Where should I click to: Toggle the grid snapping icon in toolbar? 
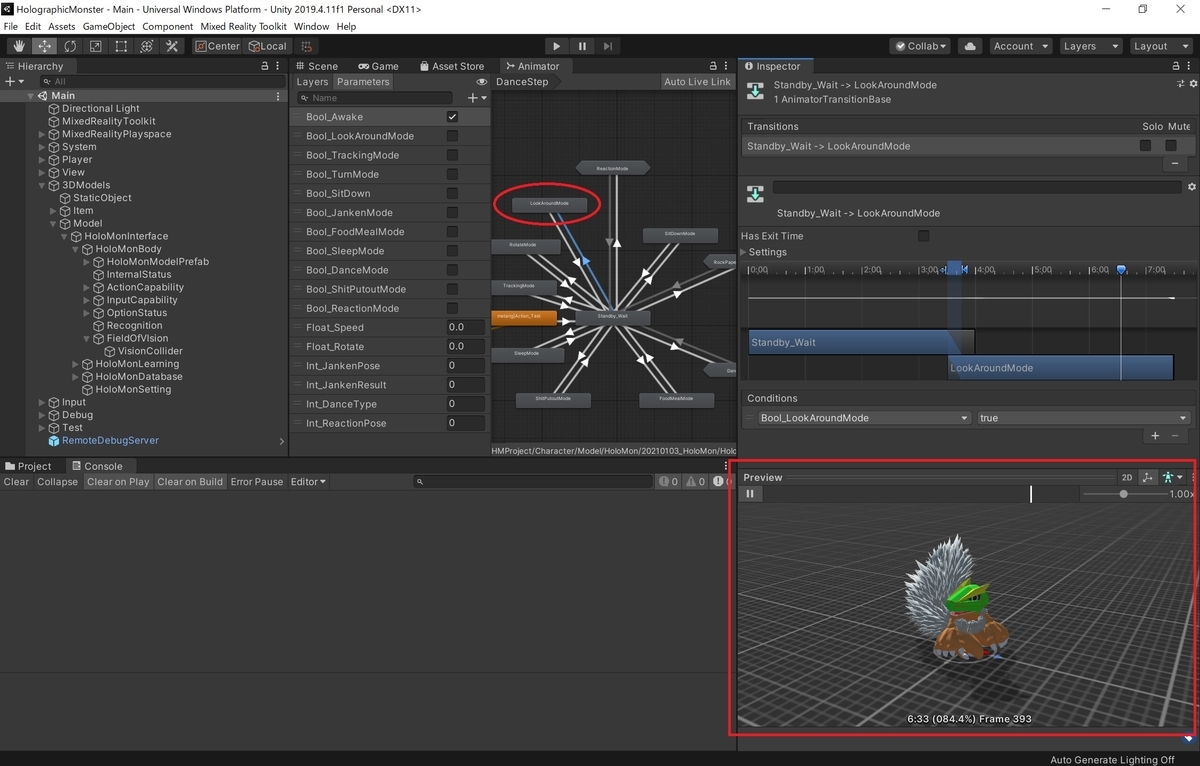306,46
